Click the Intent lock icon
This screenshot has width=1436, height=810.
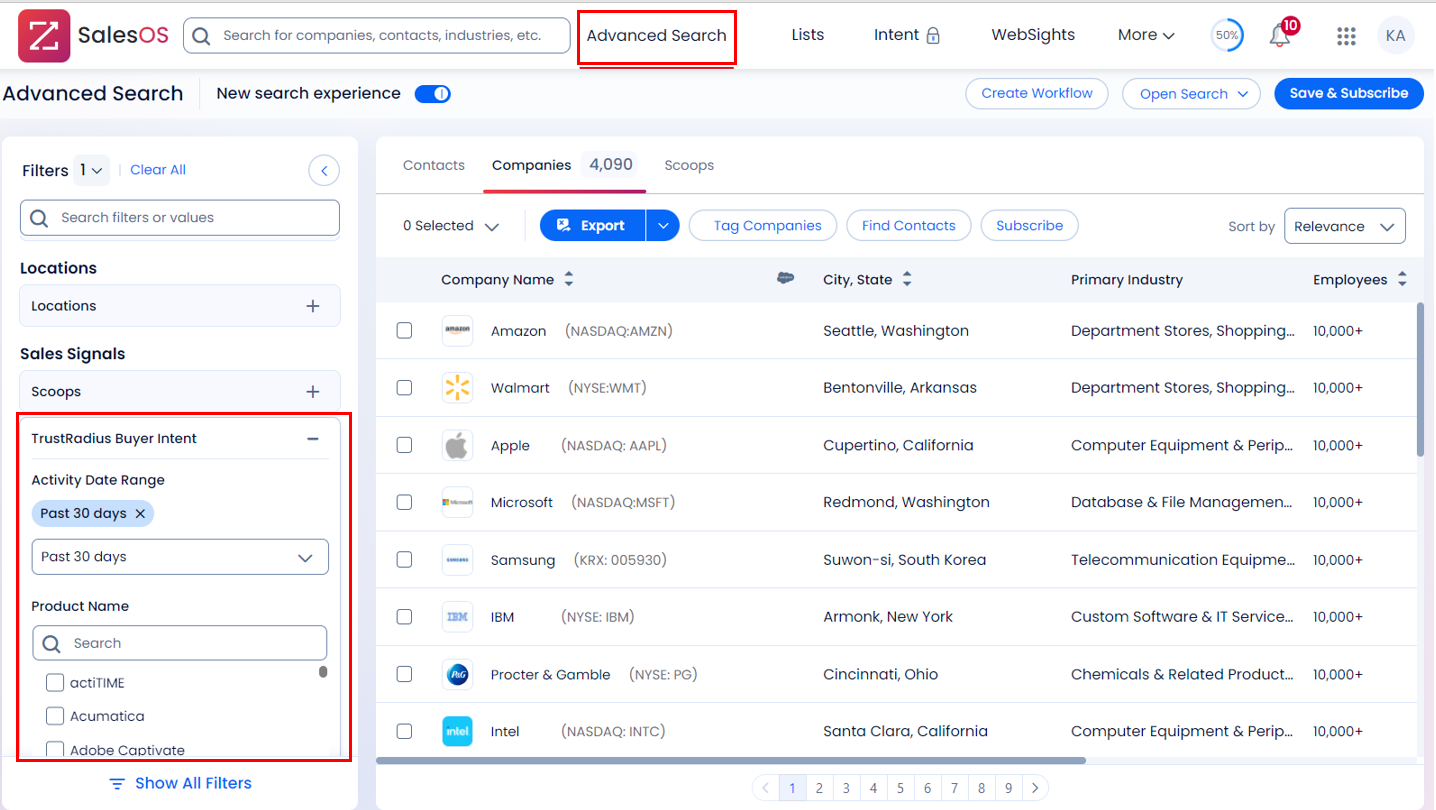coord(933,36)
